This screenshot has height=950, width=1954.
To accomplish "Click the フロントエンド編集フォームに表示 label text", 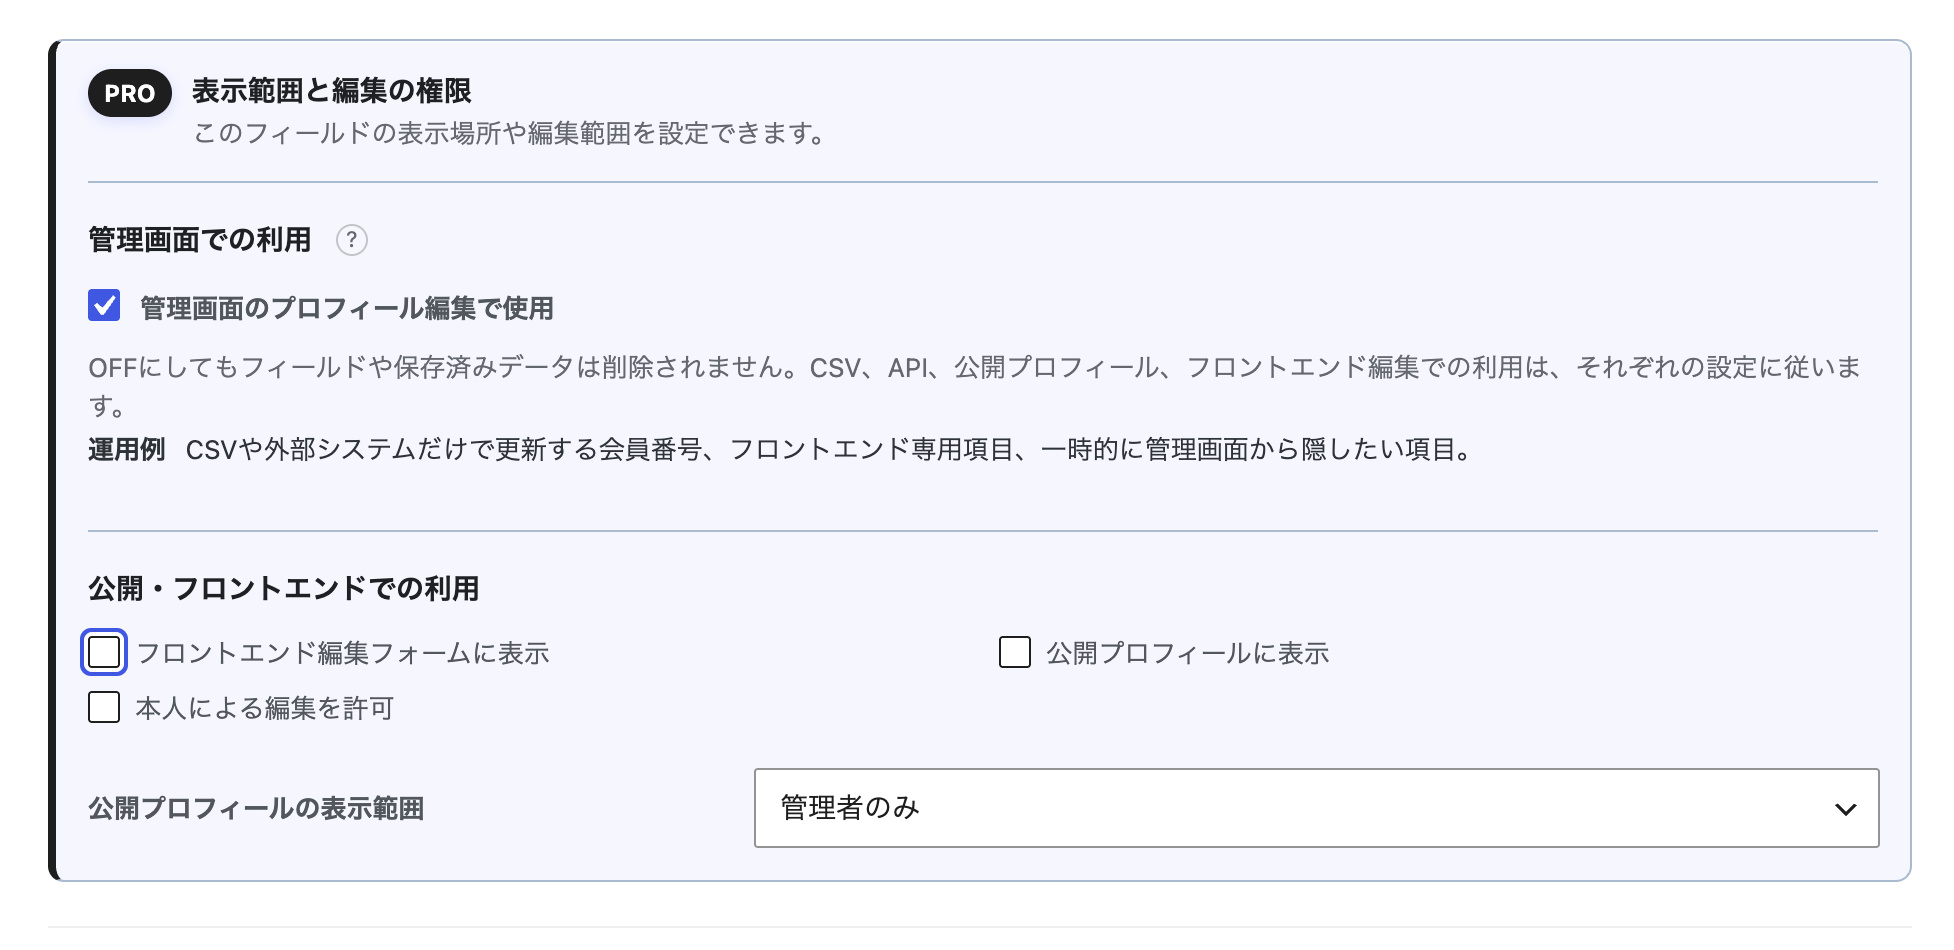I will coord(343,653).
